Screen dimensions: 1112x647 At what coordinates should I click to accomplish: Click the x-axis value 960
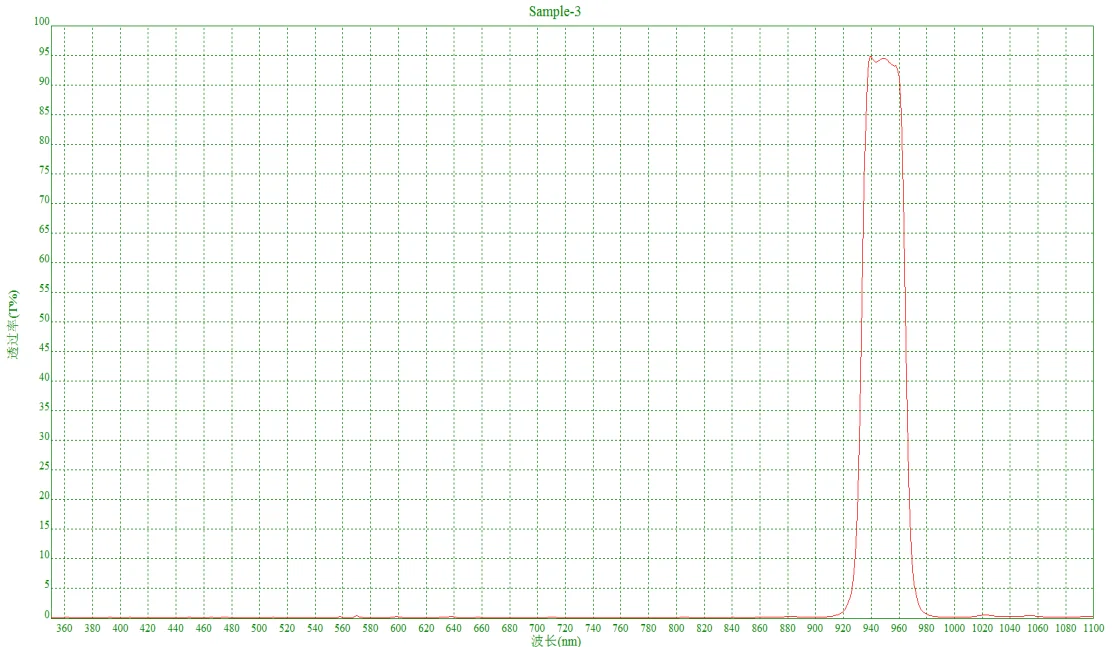[x=899, y=628]
